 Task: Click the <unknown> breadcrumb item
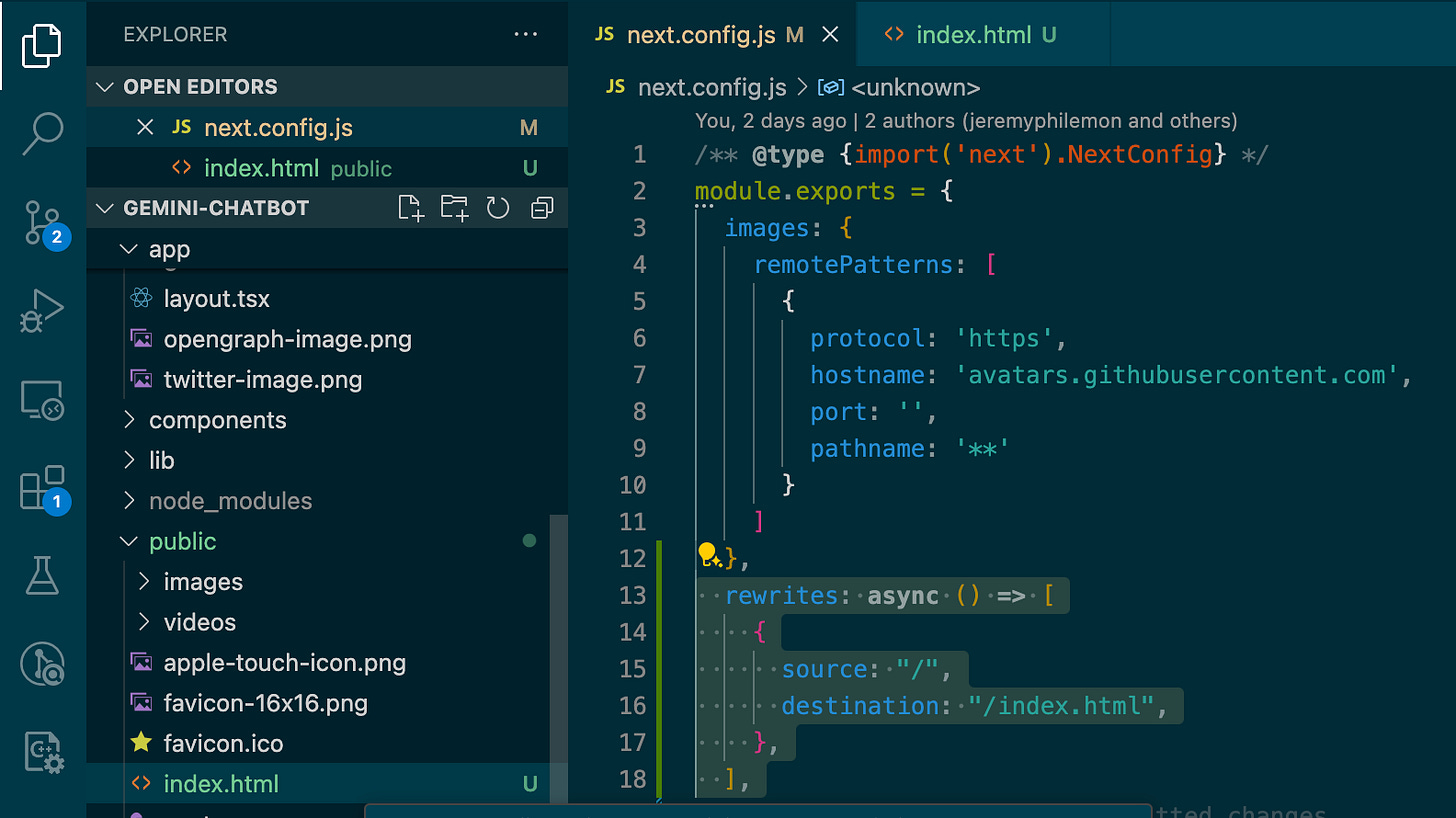[915, 88]
